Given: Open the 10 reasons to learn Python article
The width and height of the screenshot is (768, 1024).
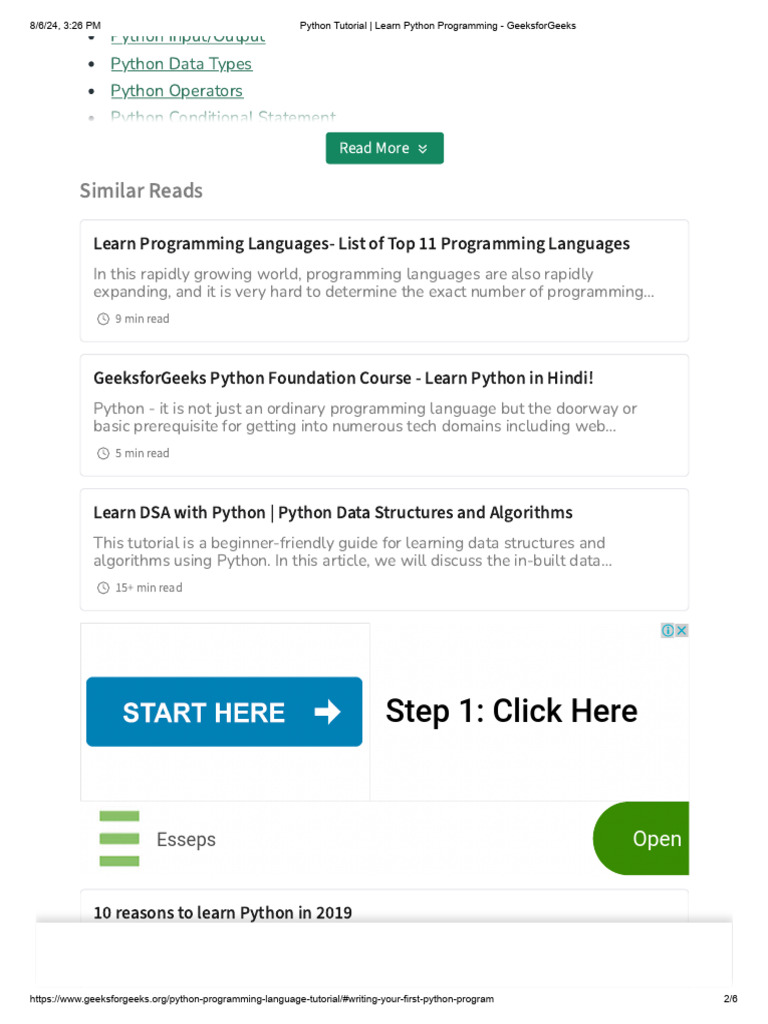Looking at the screenshot, I should 222,912.
